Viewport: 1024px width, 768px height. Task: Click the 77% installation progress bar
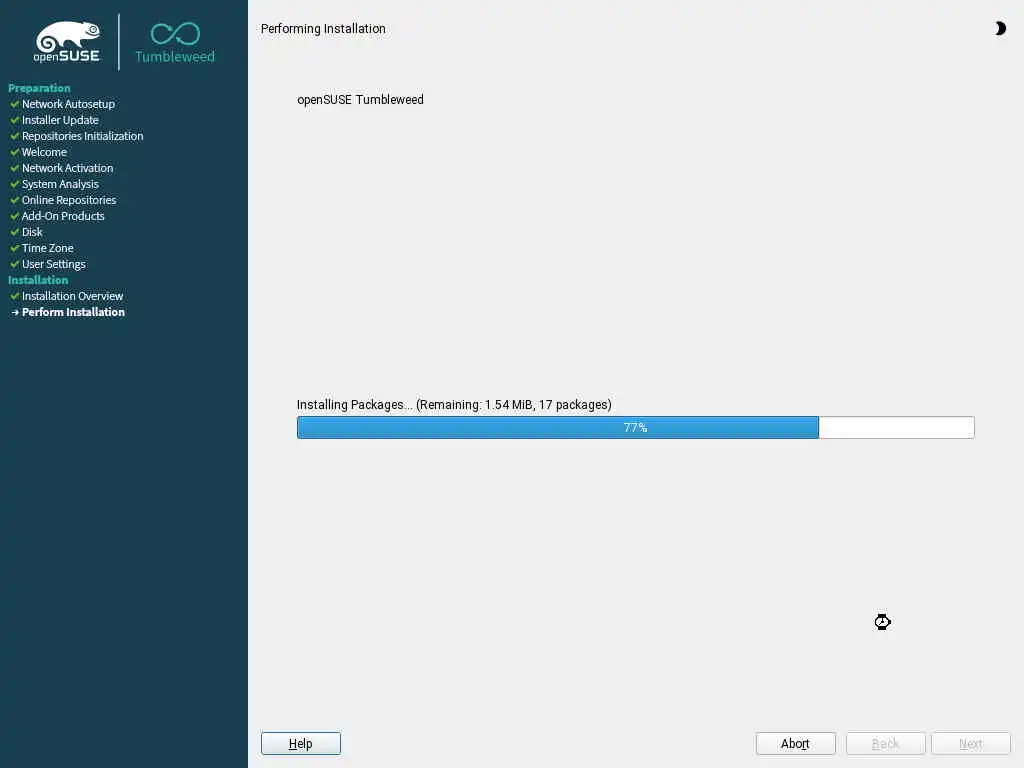tap(635, 427)
